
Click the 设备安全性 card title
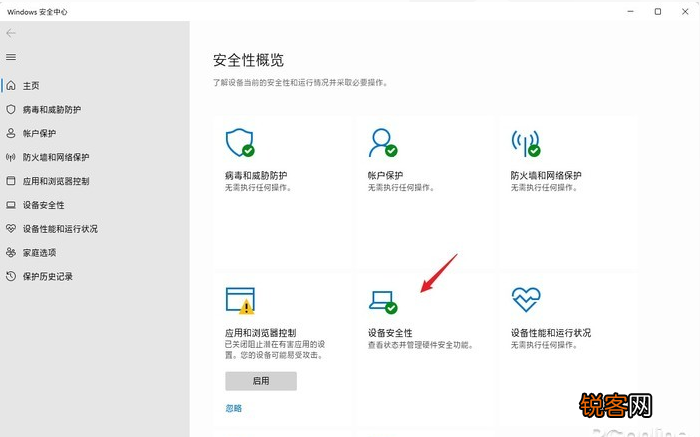pos(390,333)
